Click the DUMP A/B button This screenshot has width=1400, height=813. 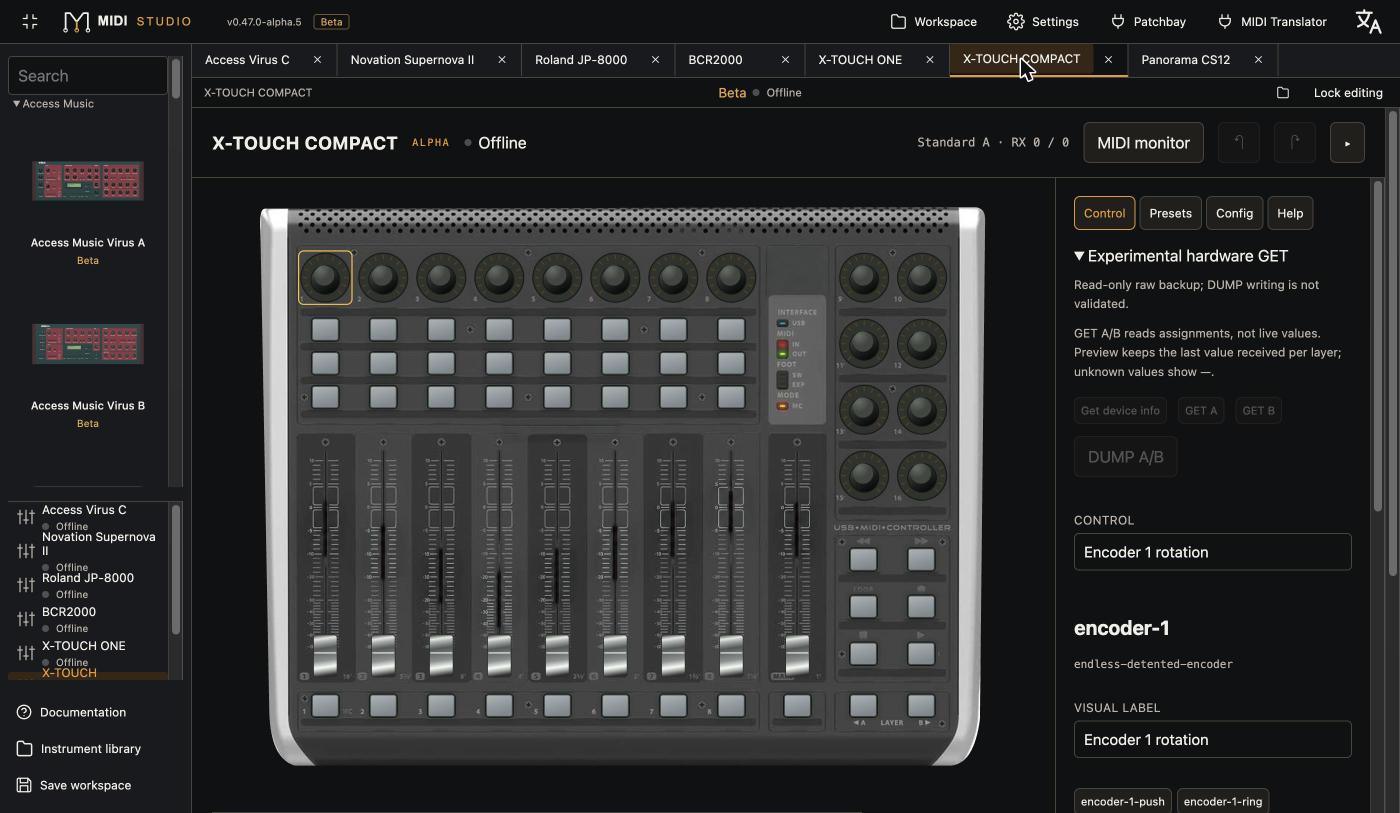click(x=1125, y=457)
